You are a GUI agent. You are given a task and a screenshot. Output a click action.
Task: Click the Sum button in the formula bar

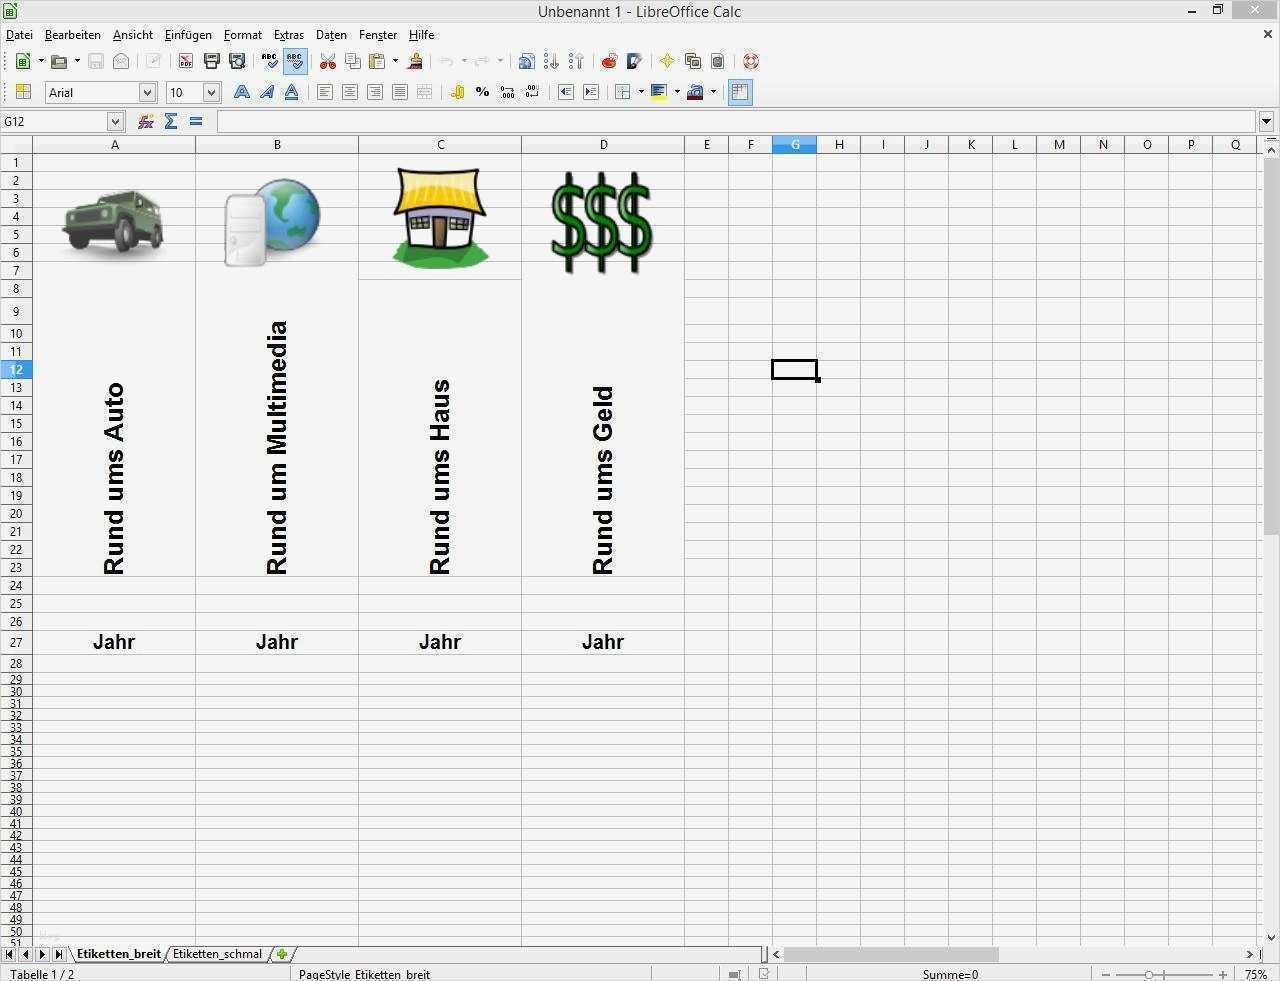tap(171, 121)
